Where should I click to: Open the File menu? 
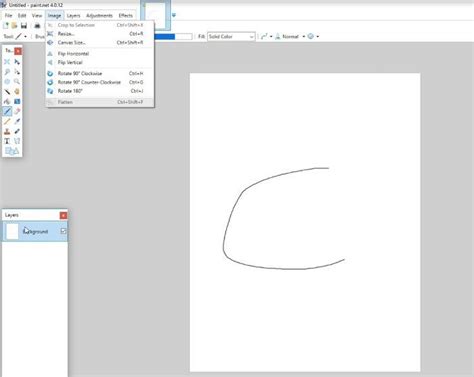pos(8,16)
